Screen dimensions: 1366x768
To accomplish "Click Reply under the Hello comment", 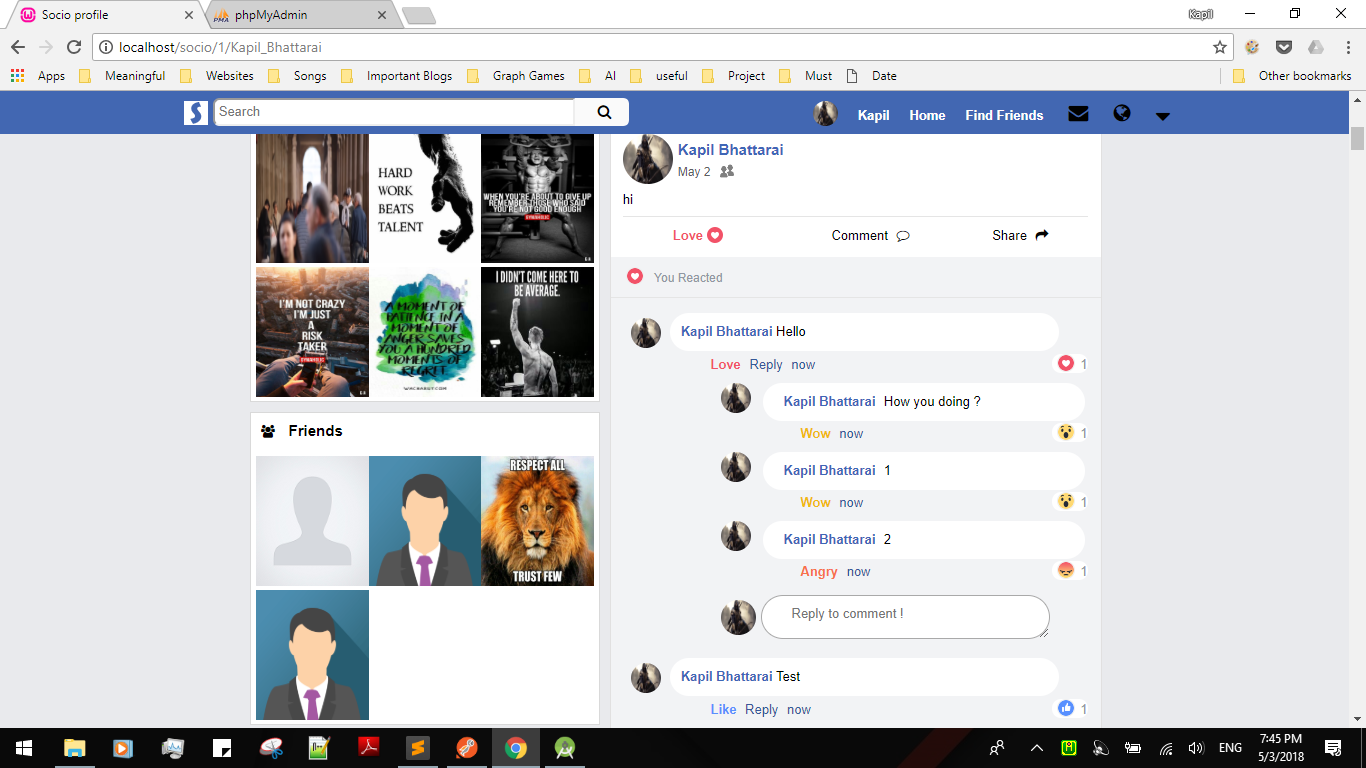I will click(765, 364).
